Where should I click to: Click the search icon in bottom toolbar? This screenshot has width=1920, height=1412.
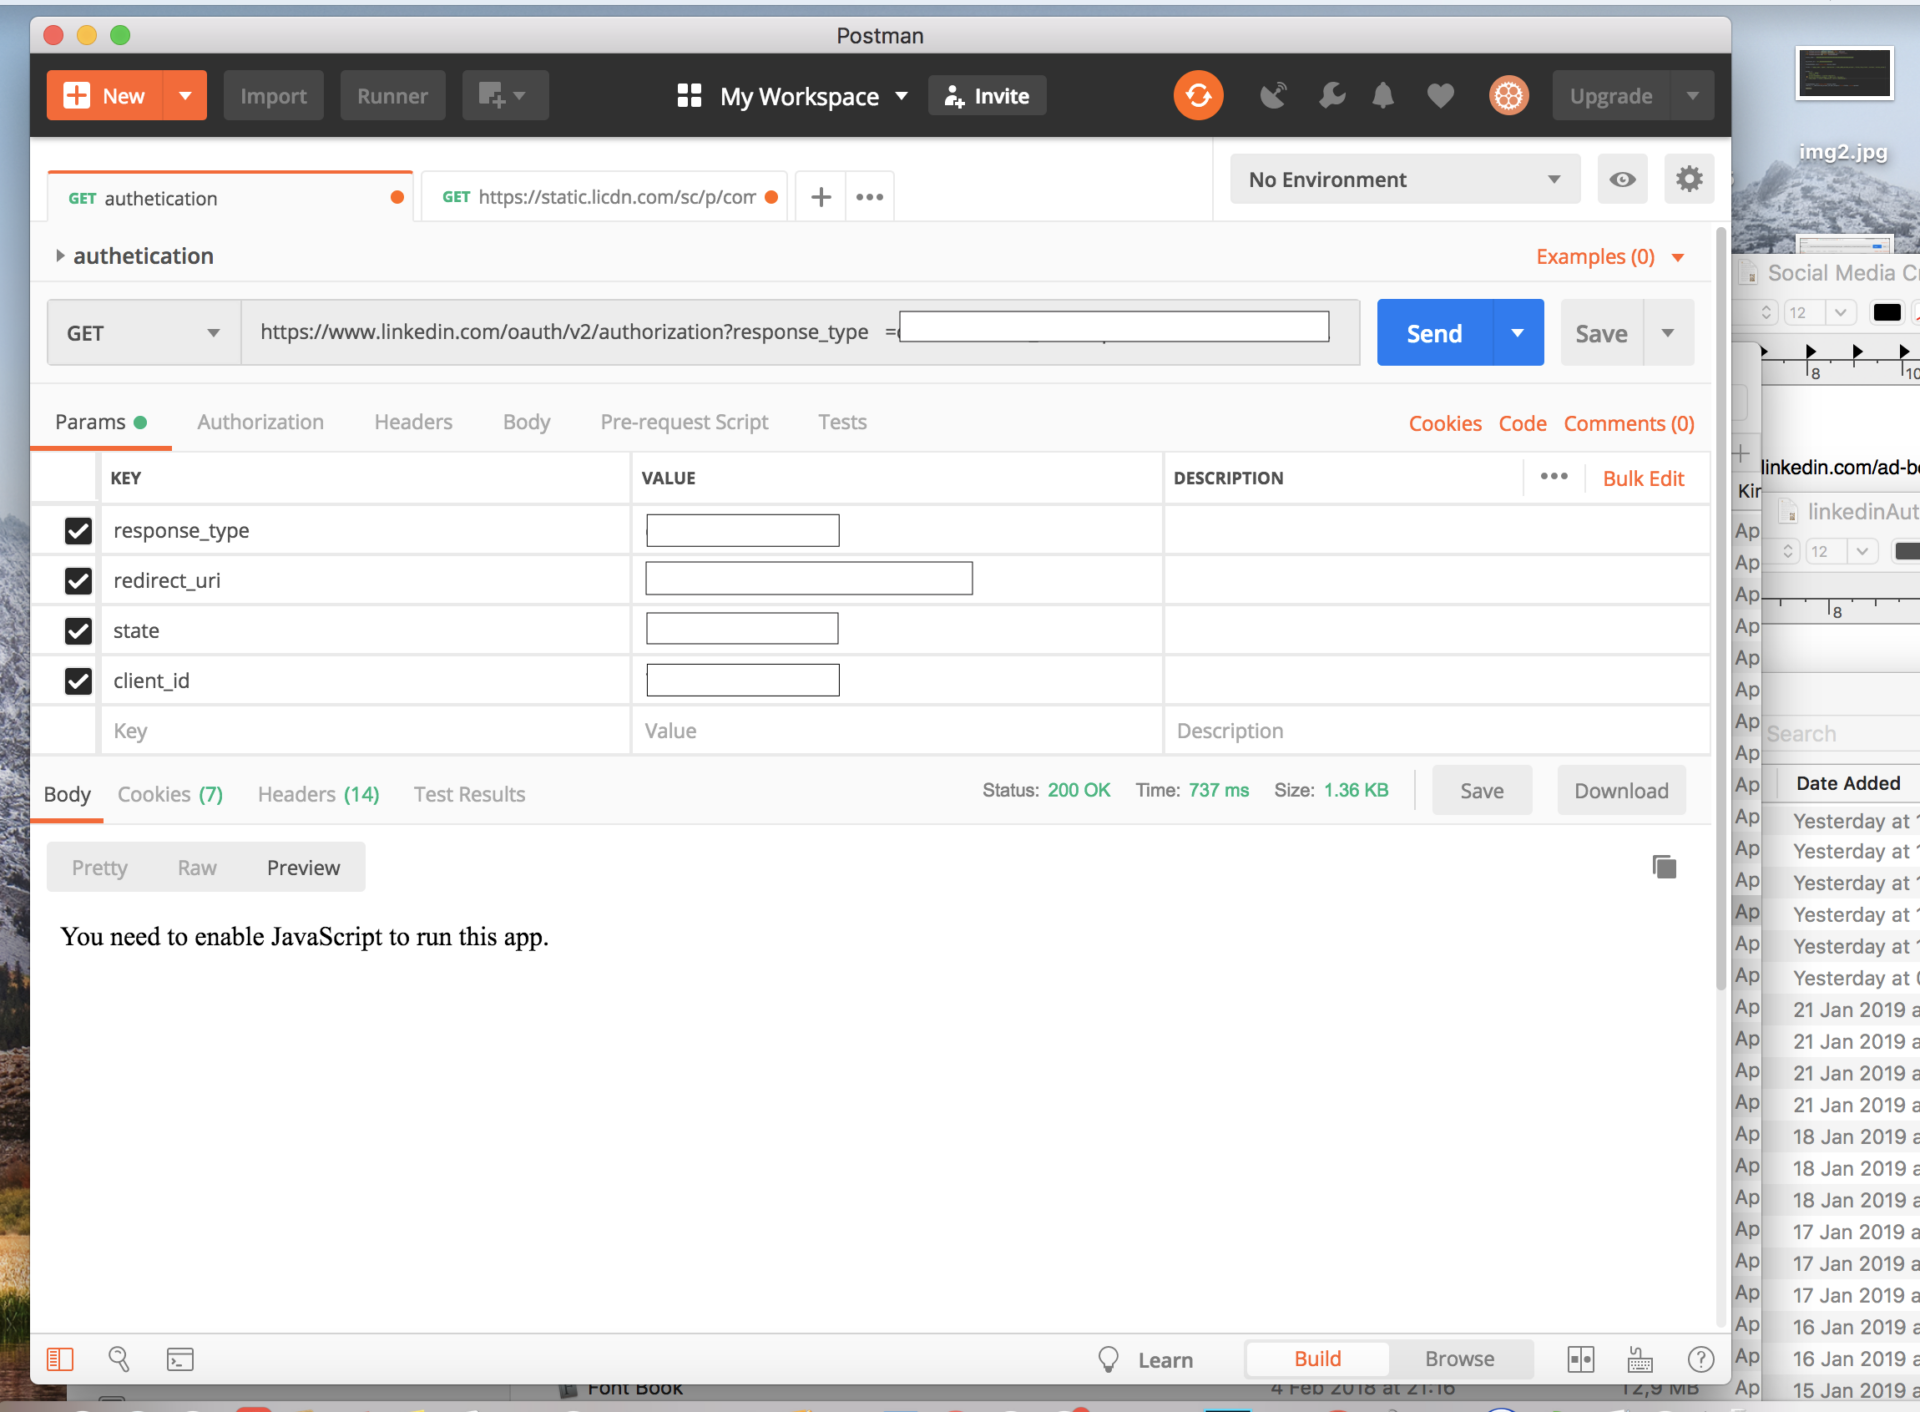119,1359
